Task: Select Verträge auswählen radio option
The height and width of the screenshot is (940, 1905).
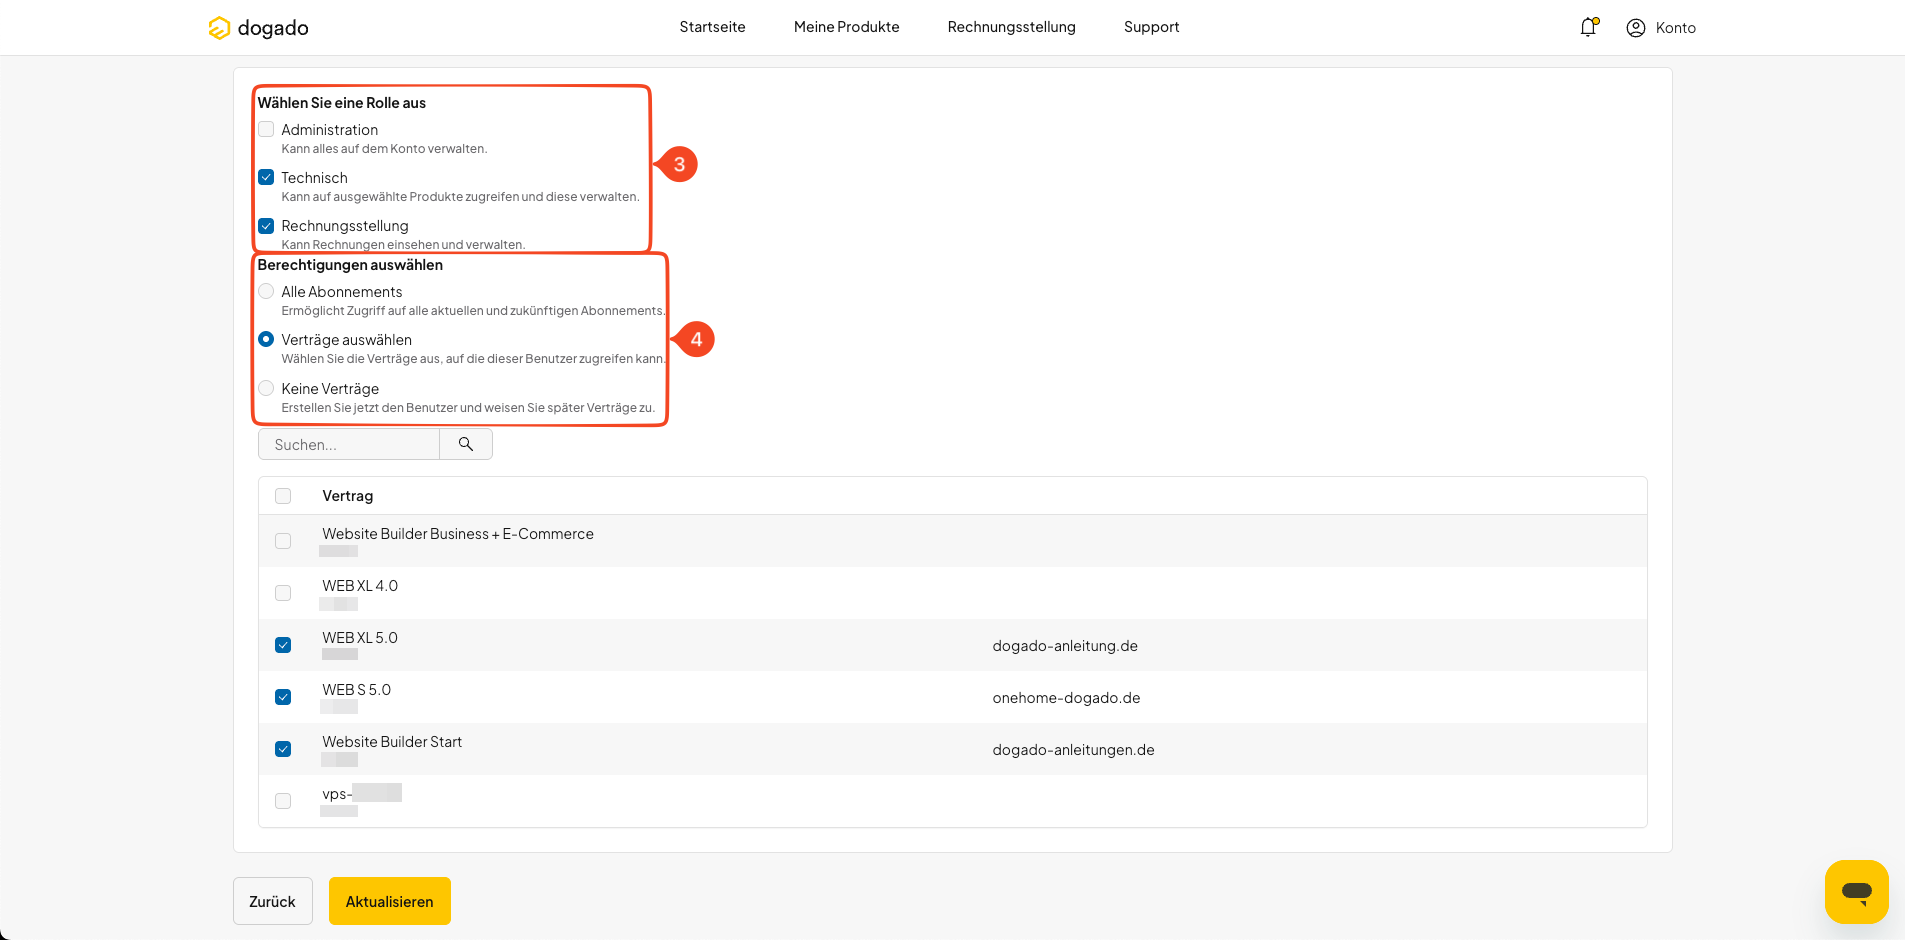Action: click(x=266, y=339)
